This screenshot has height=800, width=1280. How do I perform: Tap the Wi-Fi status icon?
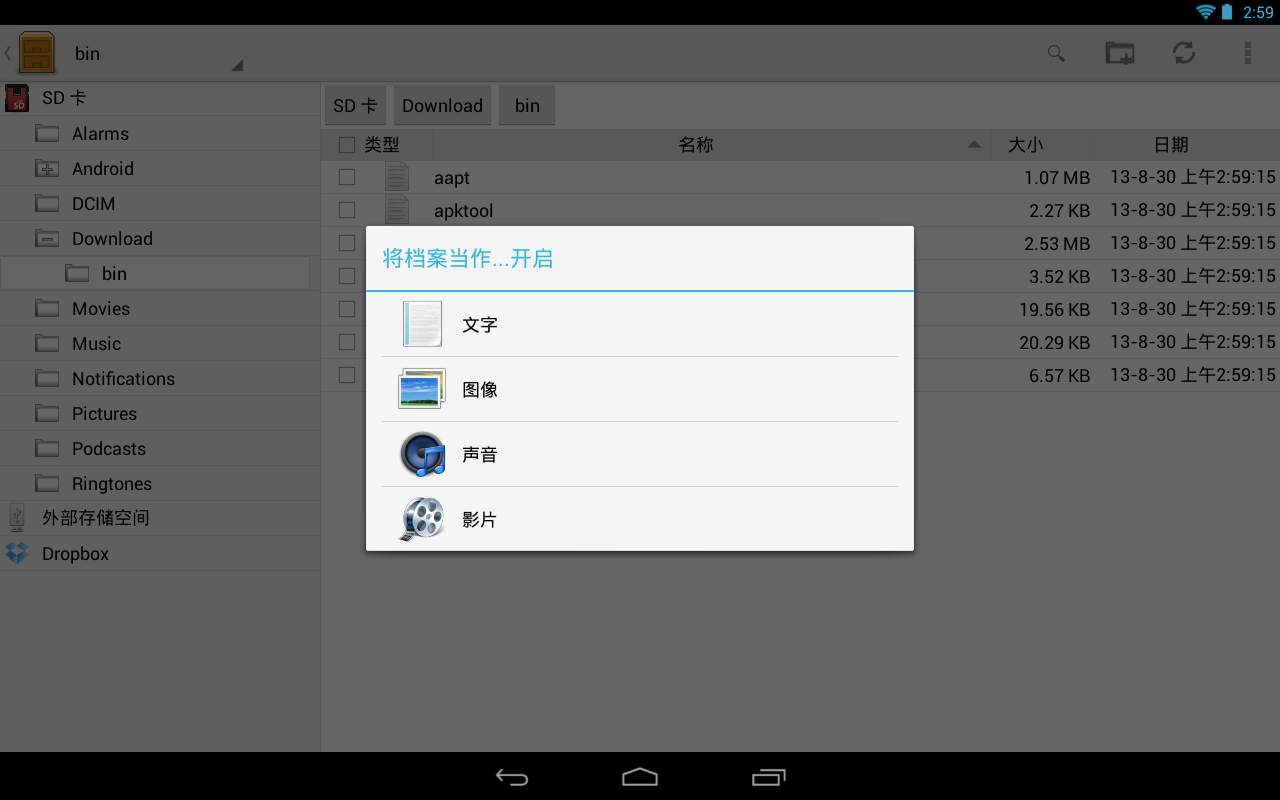(x=1205, y=12)
